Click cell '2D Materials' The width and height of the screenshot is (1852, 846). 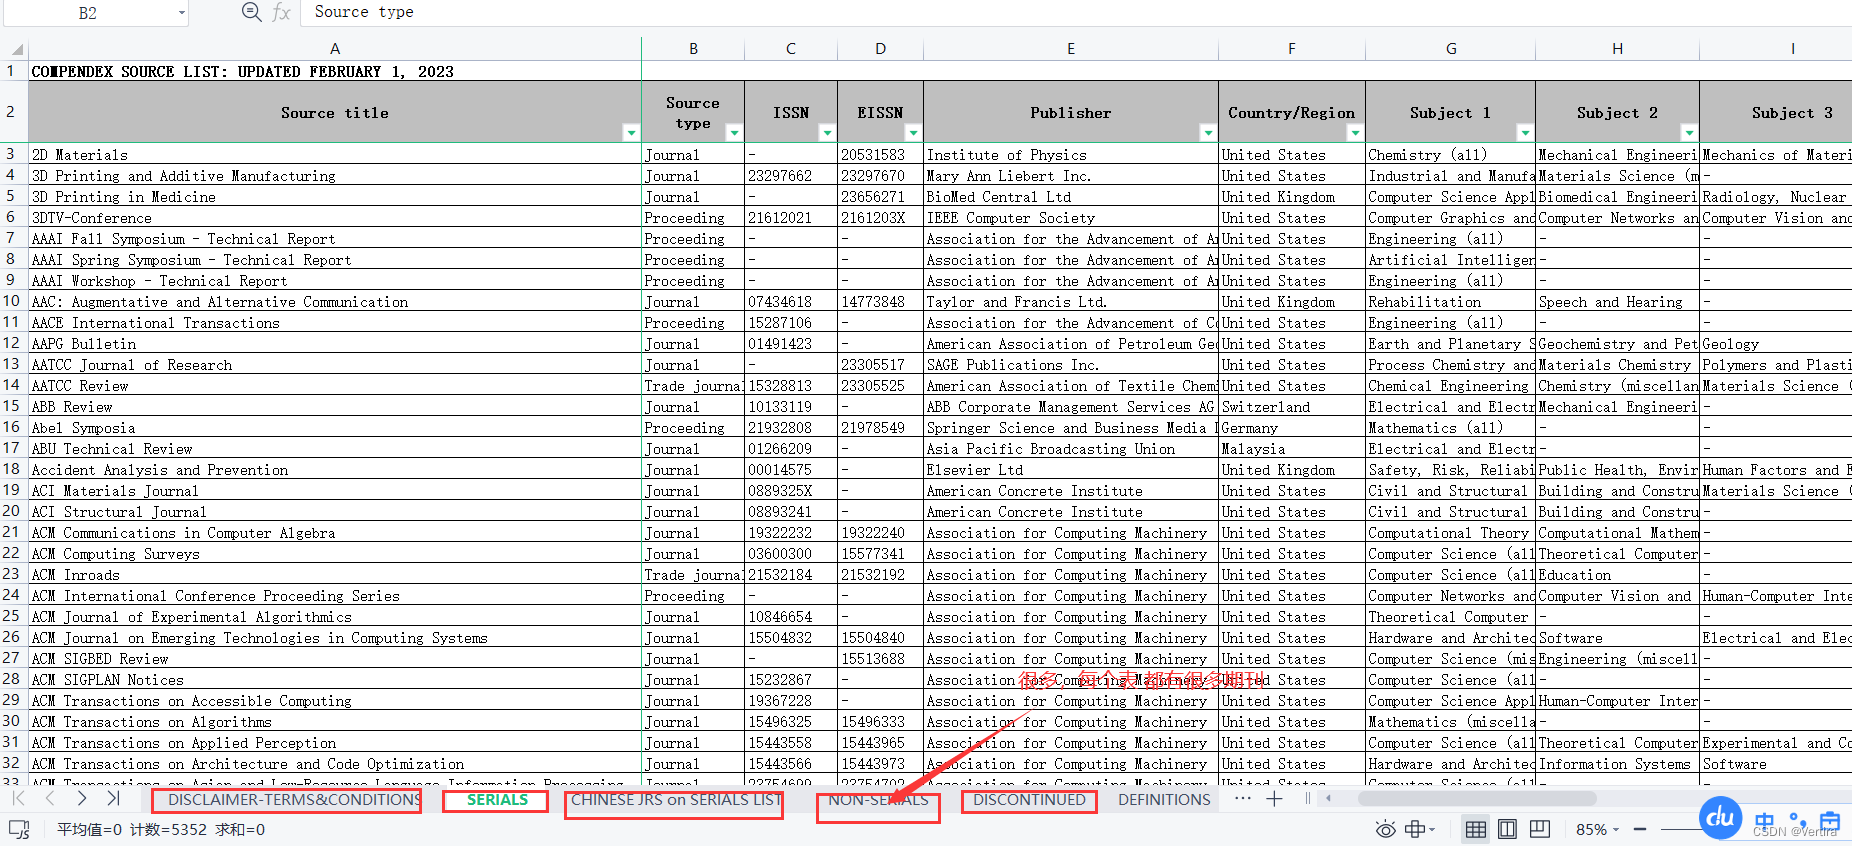click(x=335, y=154)
